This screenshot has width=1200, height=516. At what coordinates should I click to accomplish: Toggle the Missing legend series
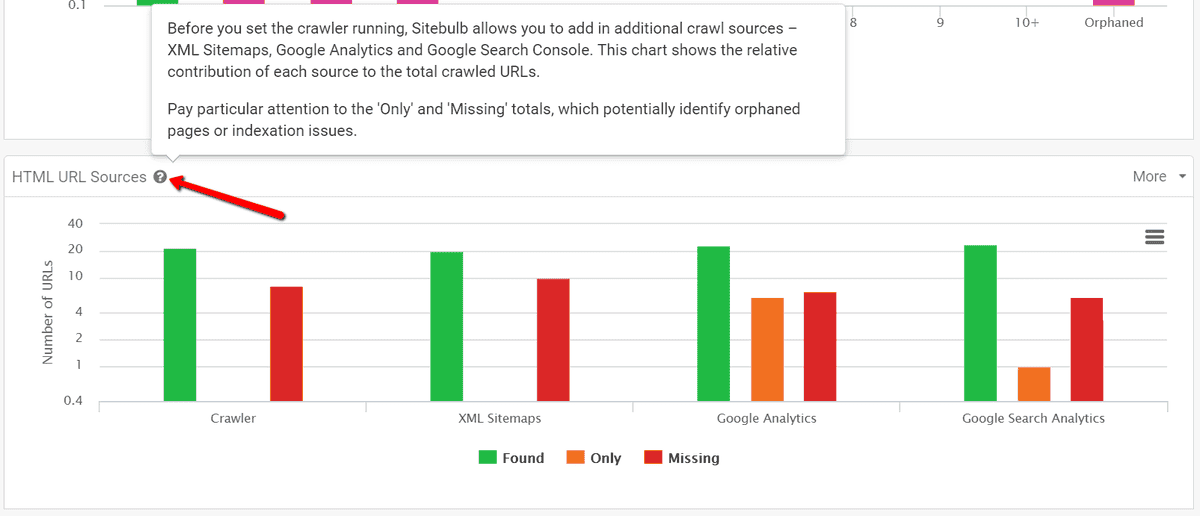click(682, 458)
